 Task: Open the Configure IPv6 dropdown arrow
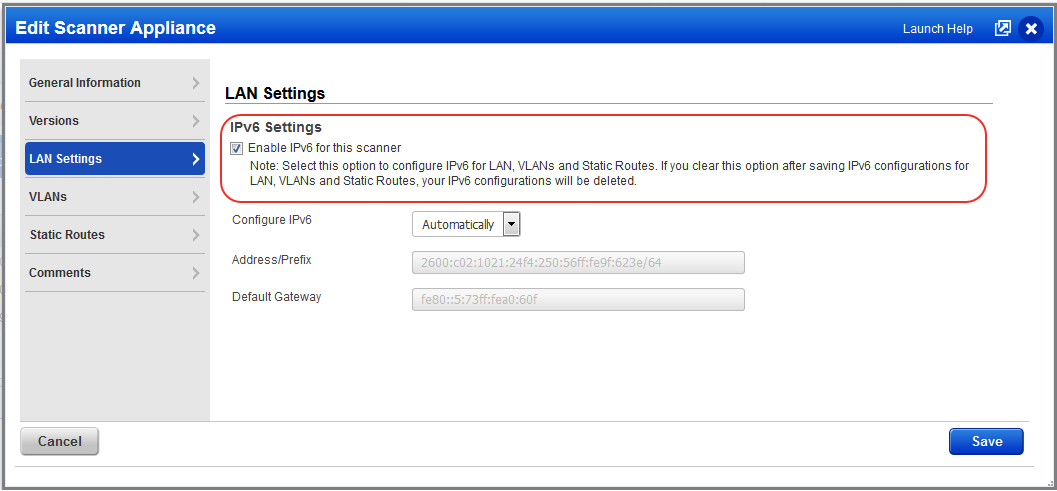pos(512,225)
